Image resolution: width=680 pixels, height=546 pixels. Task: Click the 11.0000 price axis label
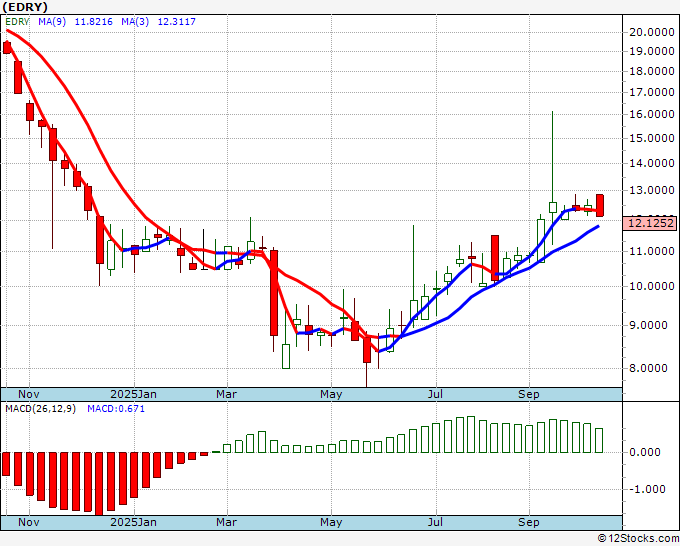(x=651, y=251)
